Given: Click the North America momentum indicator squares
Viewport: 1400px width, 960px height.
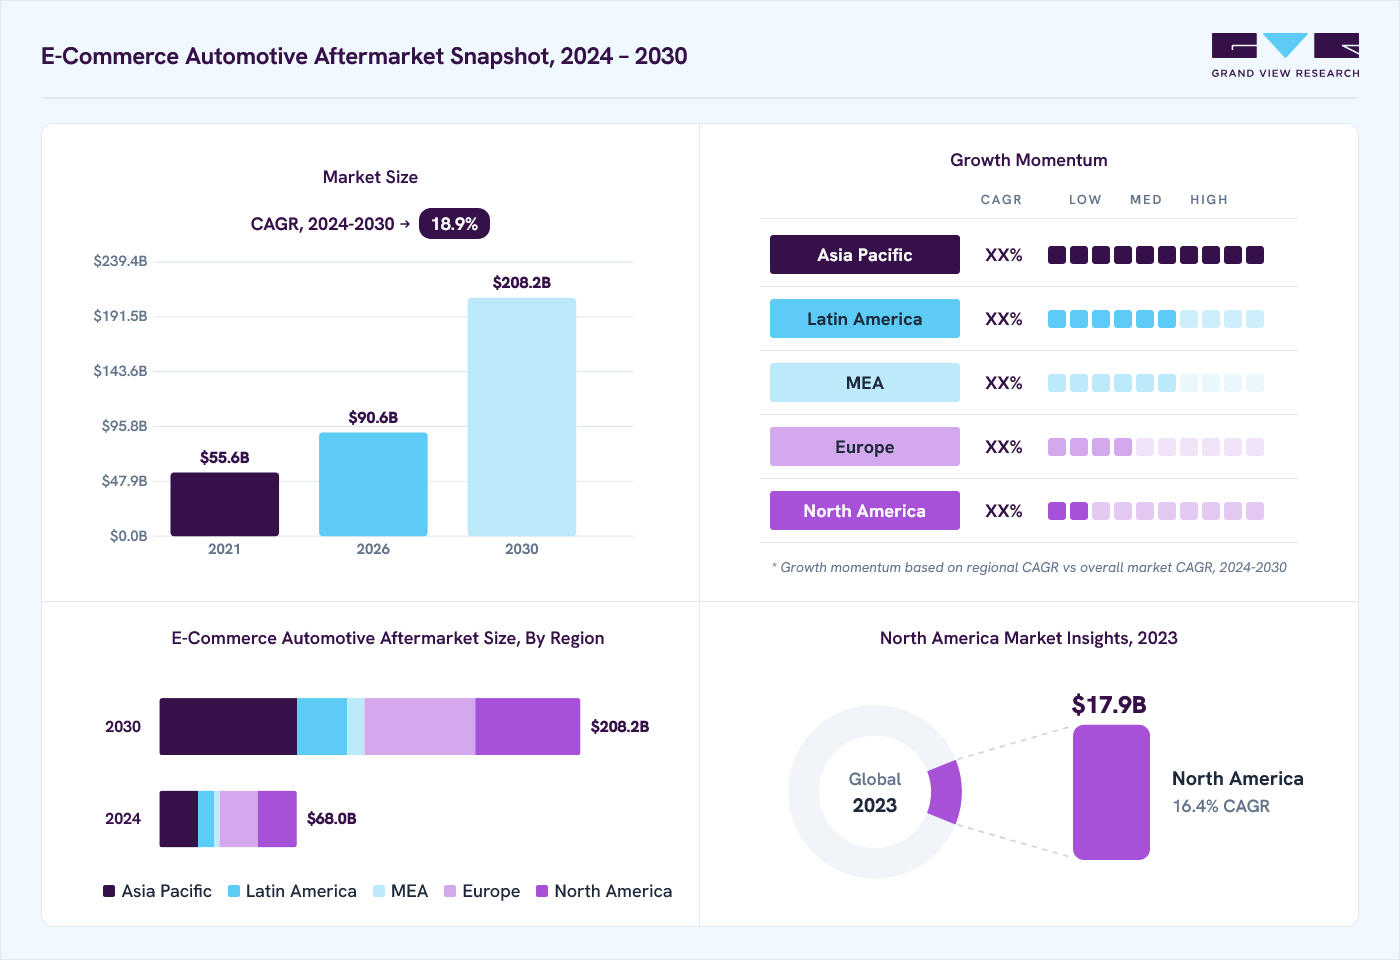Looking at the screenshot, I should (1156, 511).
